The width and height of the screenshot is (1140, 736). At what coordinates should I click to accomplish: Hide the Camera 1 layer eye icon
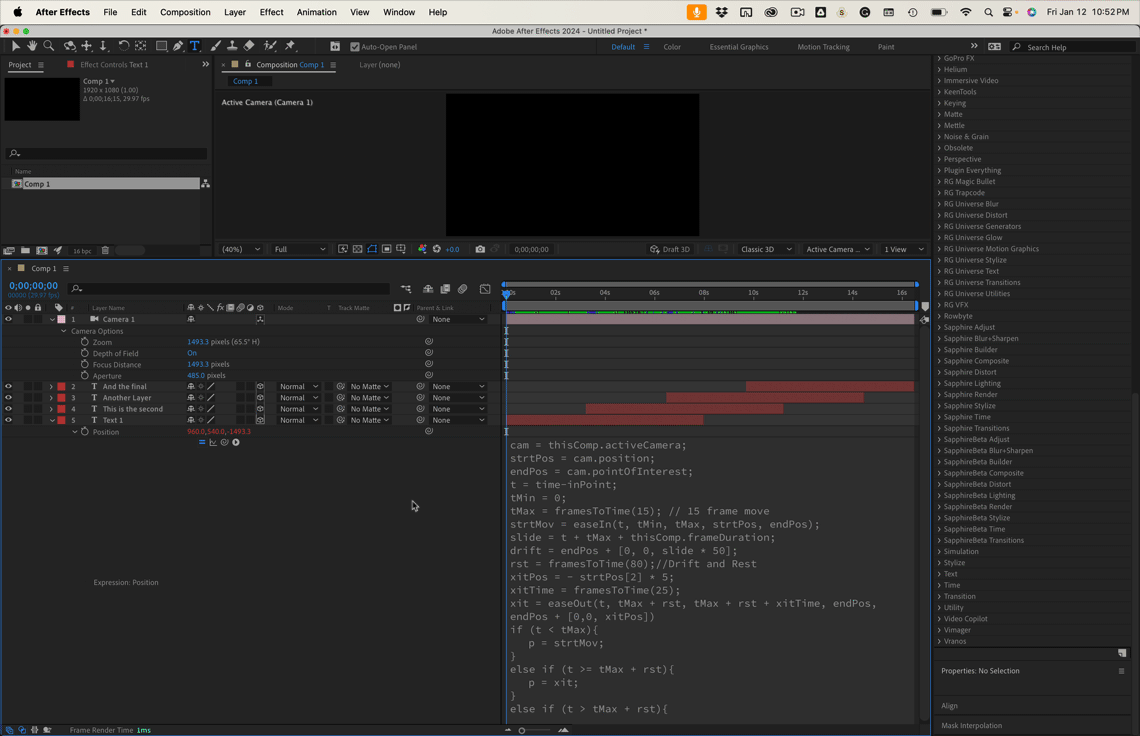pos(9,319)
